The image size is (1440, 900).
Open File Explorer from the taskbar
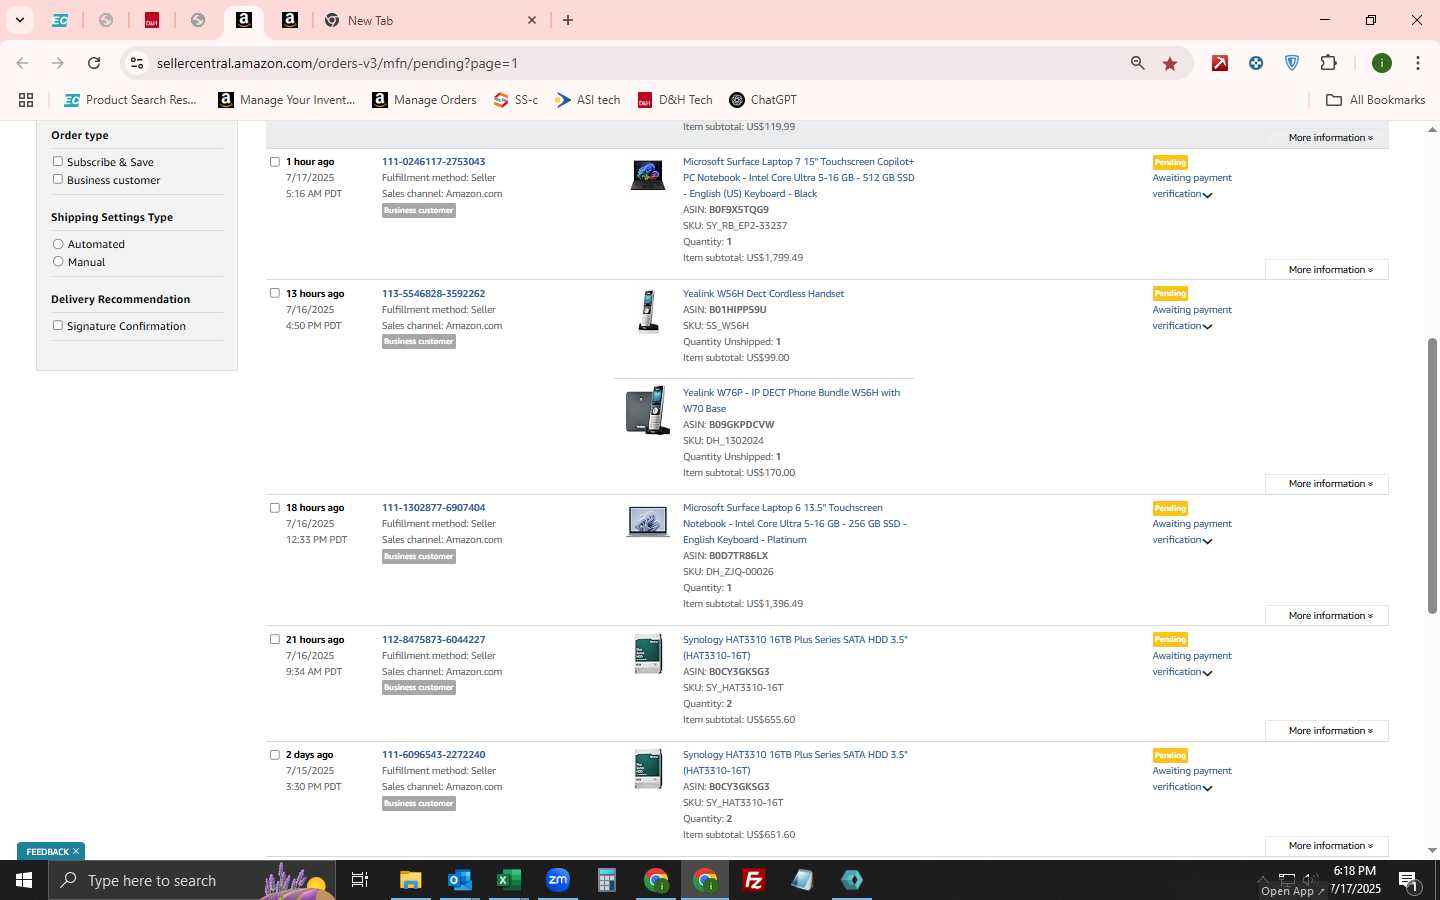click(x=411, y=880)
